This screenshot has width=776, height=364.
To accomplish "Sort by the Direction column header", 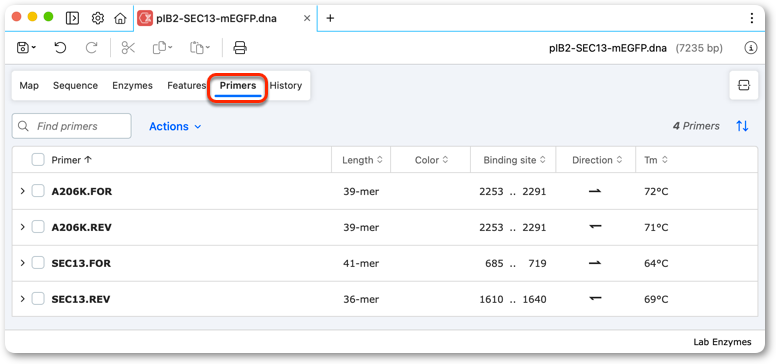I will (596, 160).
